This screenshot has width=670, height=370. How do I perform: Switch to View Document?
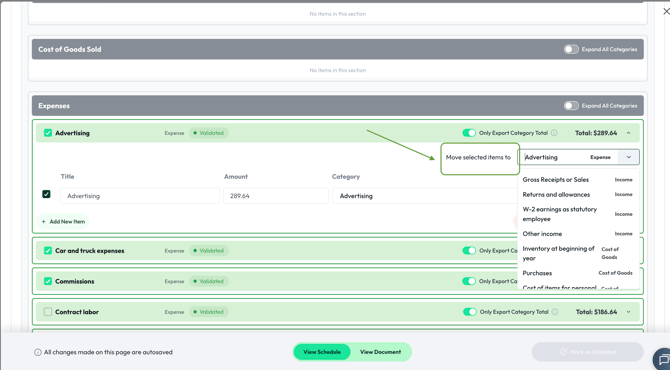[380, 352]
